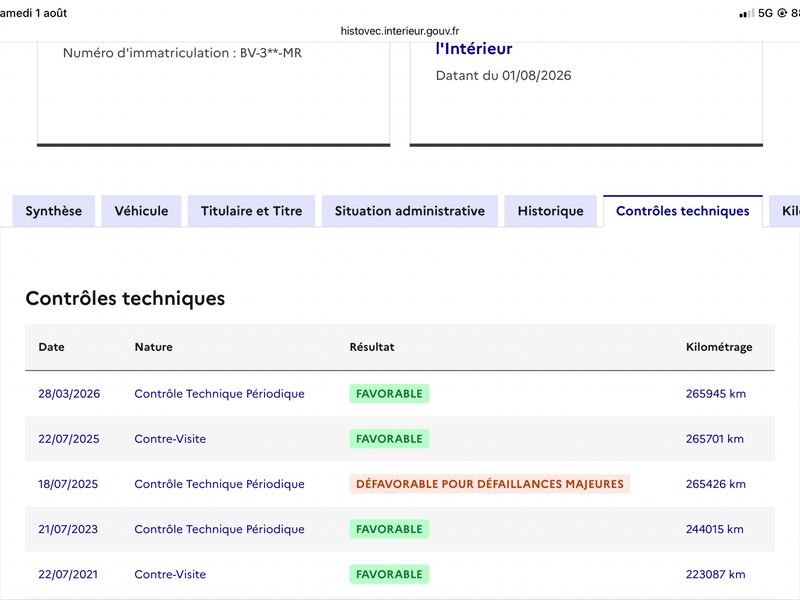Click the 244015 km mileage value
This screenshot has height=600, width=800.
(715, 529)
